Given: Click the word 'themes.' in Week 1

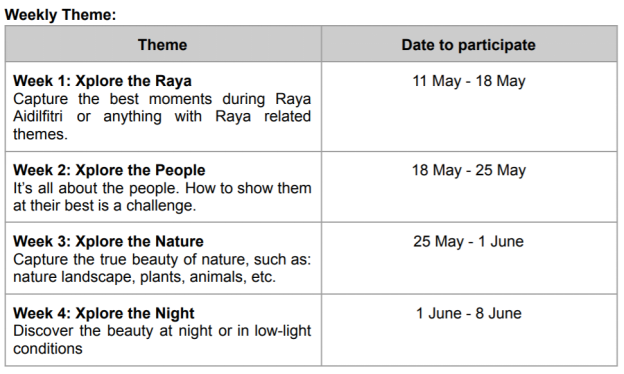Looking at the screenshot, I should [41, 134].
